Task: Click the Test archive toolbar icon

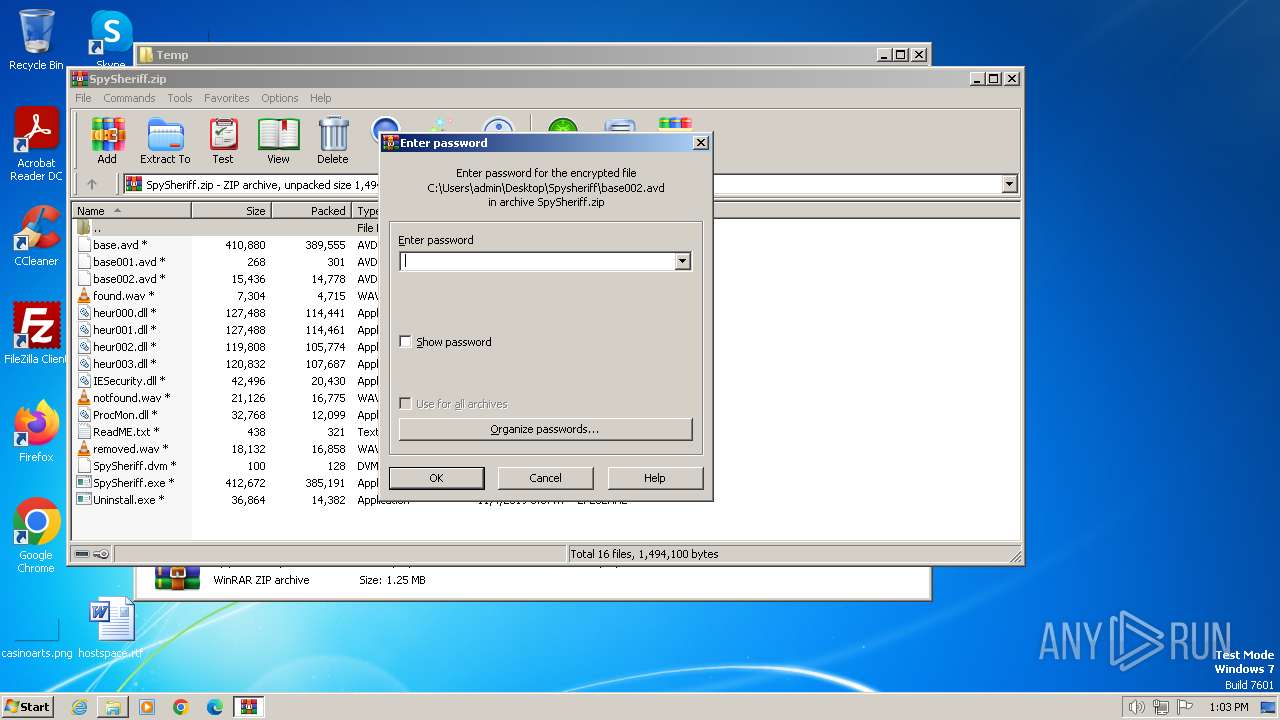Action: 223,140
